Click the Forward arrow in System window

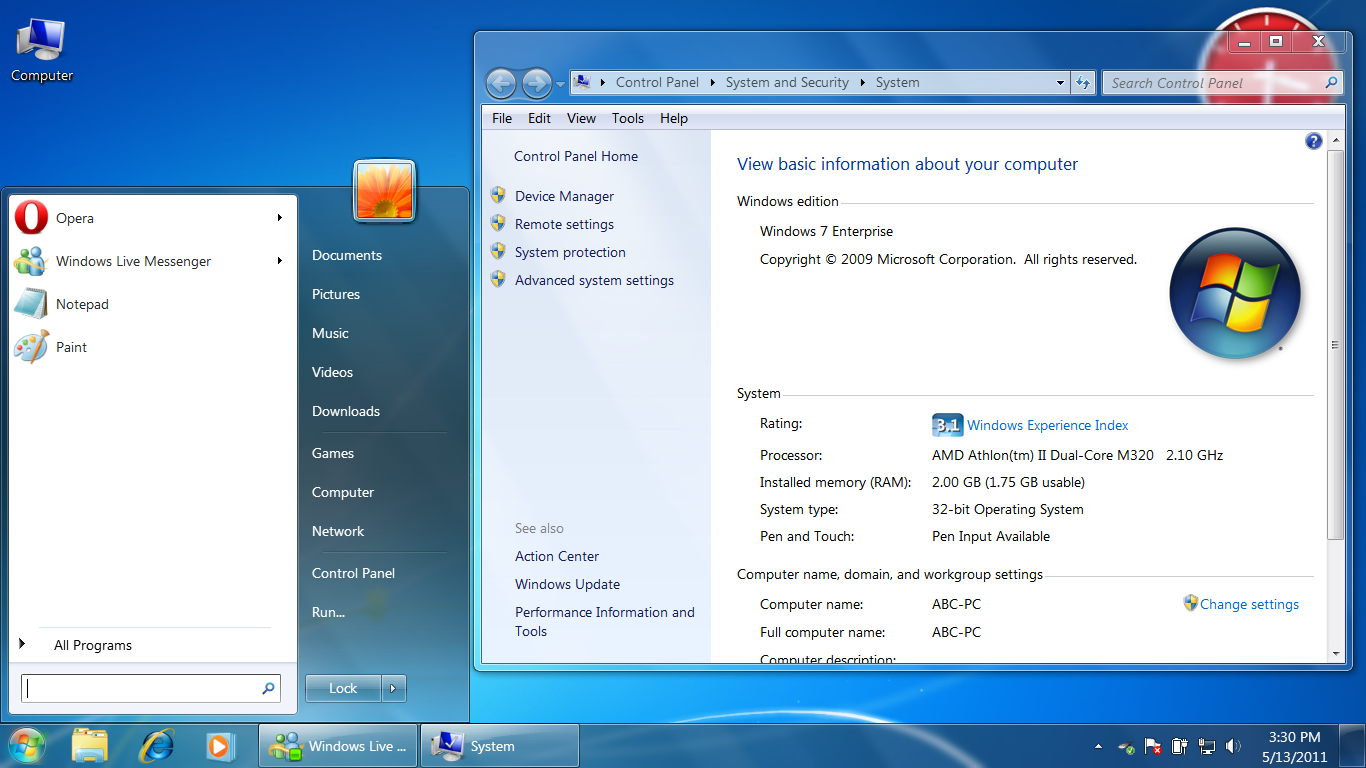(x=537, y=83)
